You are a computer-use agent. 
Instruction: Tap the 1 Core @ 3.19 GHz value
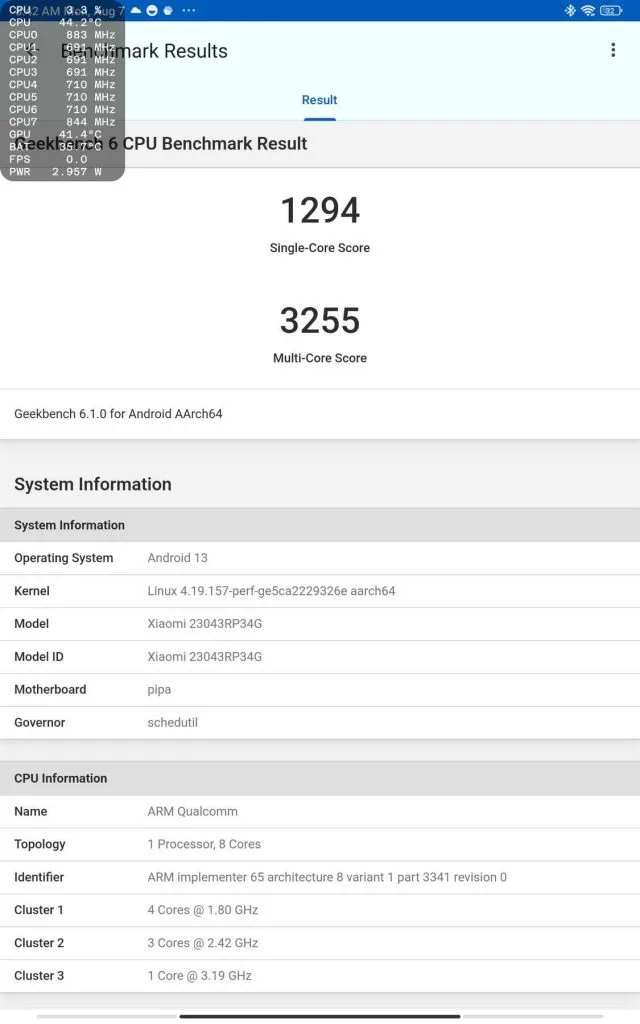[x=200, y=976]
